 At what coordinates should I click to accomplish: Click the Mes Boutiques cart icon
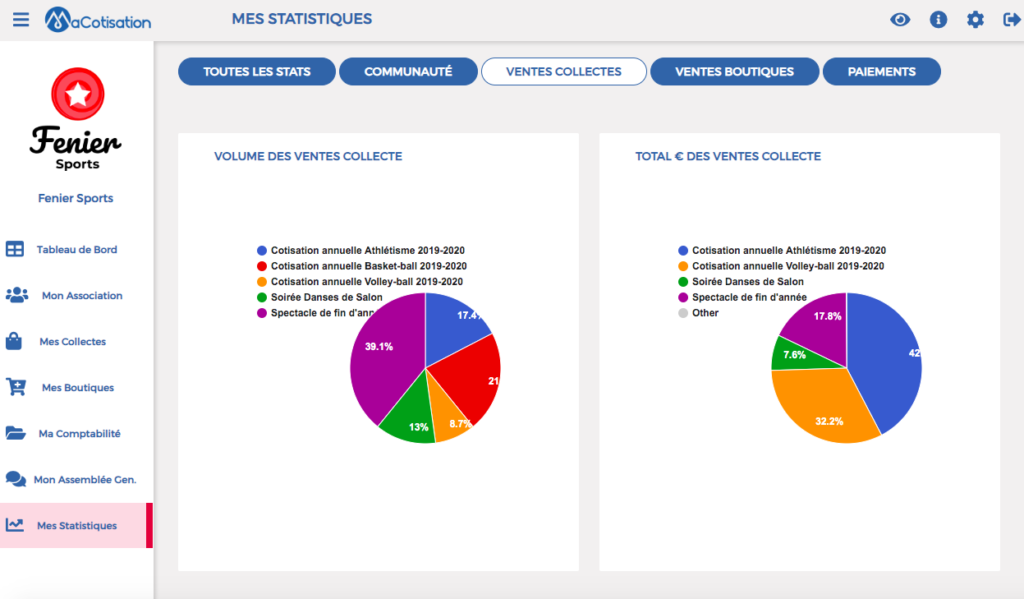[16, 387]
